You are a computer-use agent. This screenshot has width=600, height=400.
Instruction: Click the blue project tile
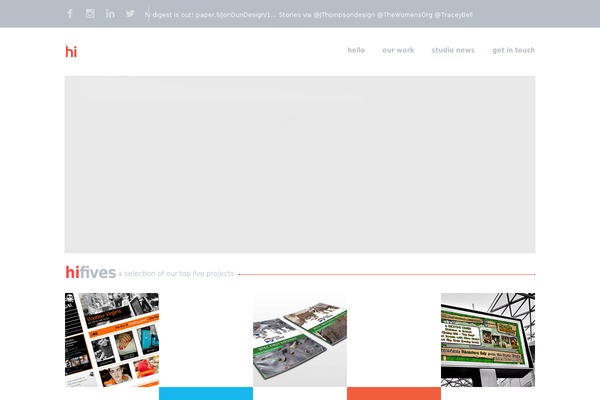(x=206, y=393)
